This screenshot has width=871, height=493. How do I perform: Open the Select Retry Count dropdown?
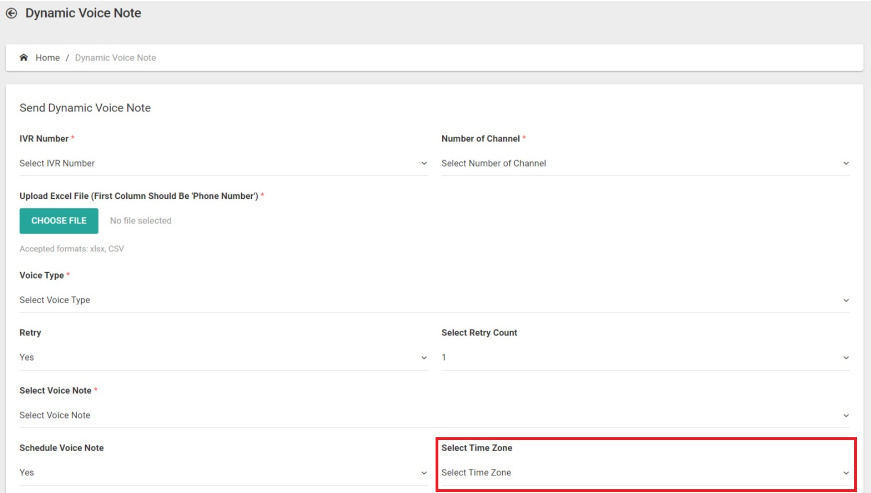[x=645, y=358]
